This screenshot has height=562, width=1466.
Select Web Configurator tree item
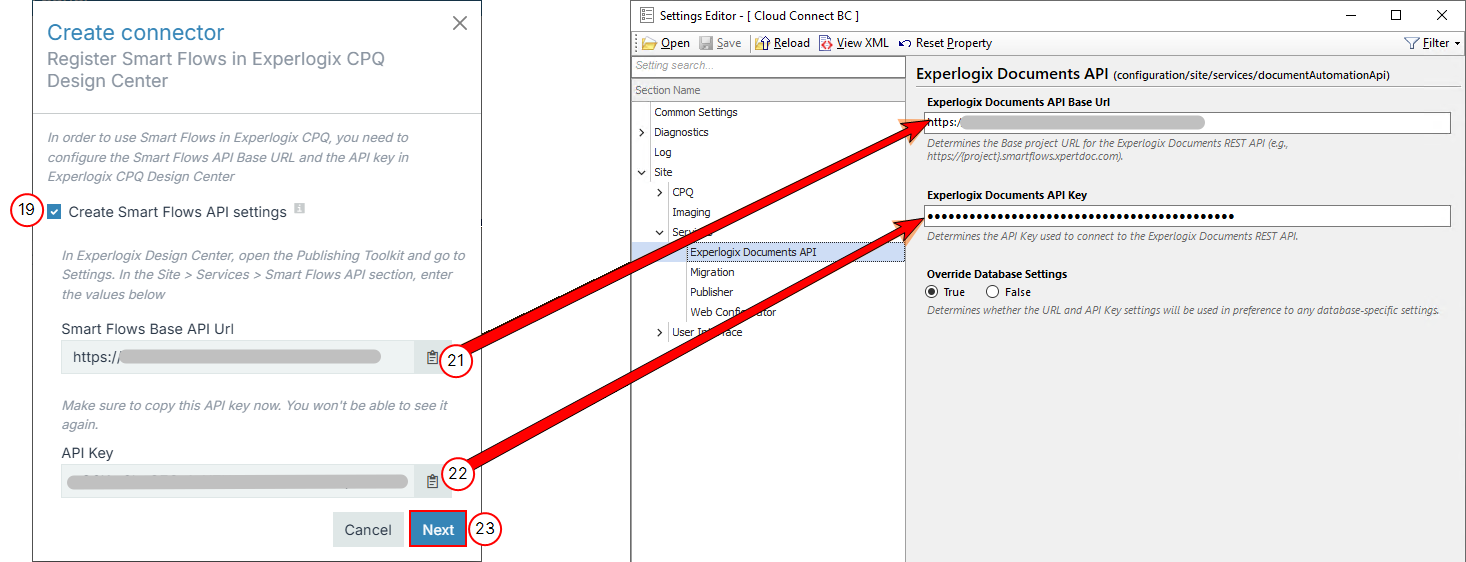[x=733, y=312]
